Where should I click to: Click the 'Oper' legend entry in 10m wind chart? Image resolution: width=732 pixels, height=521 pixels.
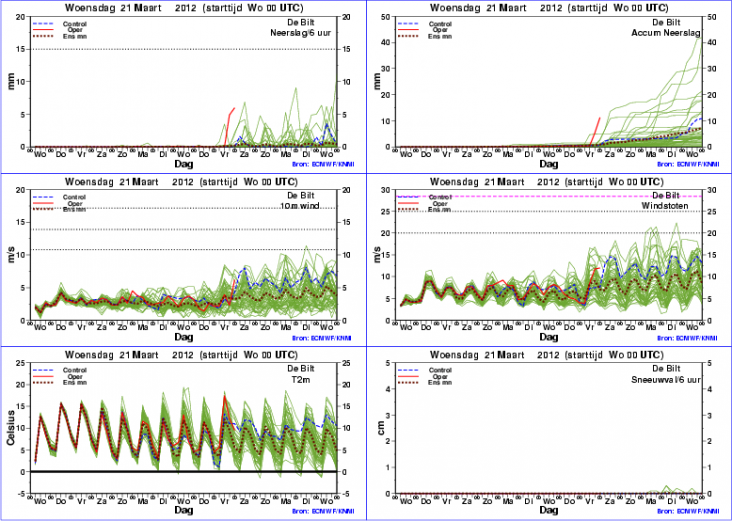[75, 204]
